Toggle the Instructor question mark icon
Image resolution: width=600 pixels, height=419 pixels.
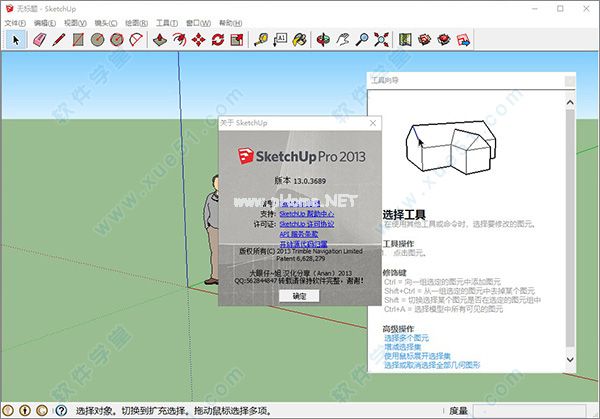click(61, 411)
